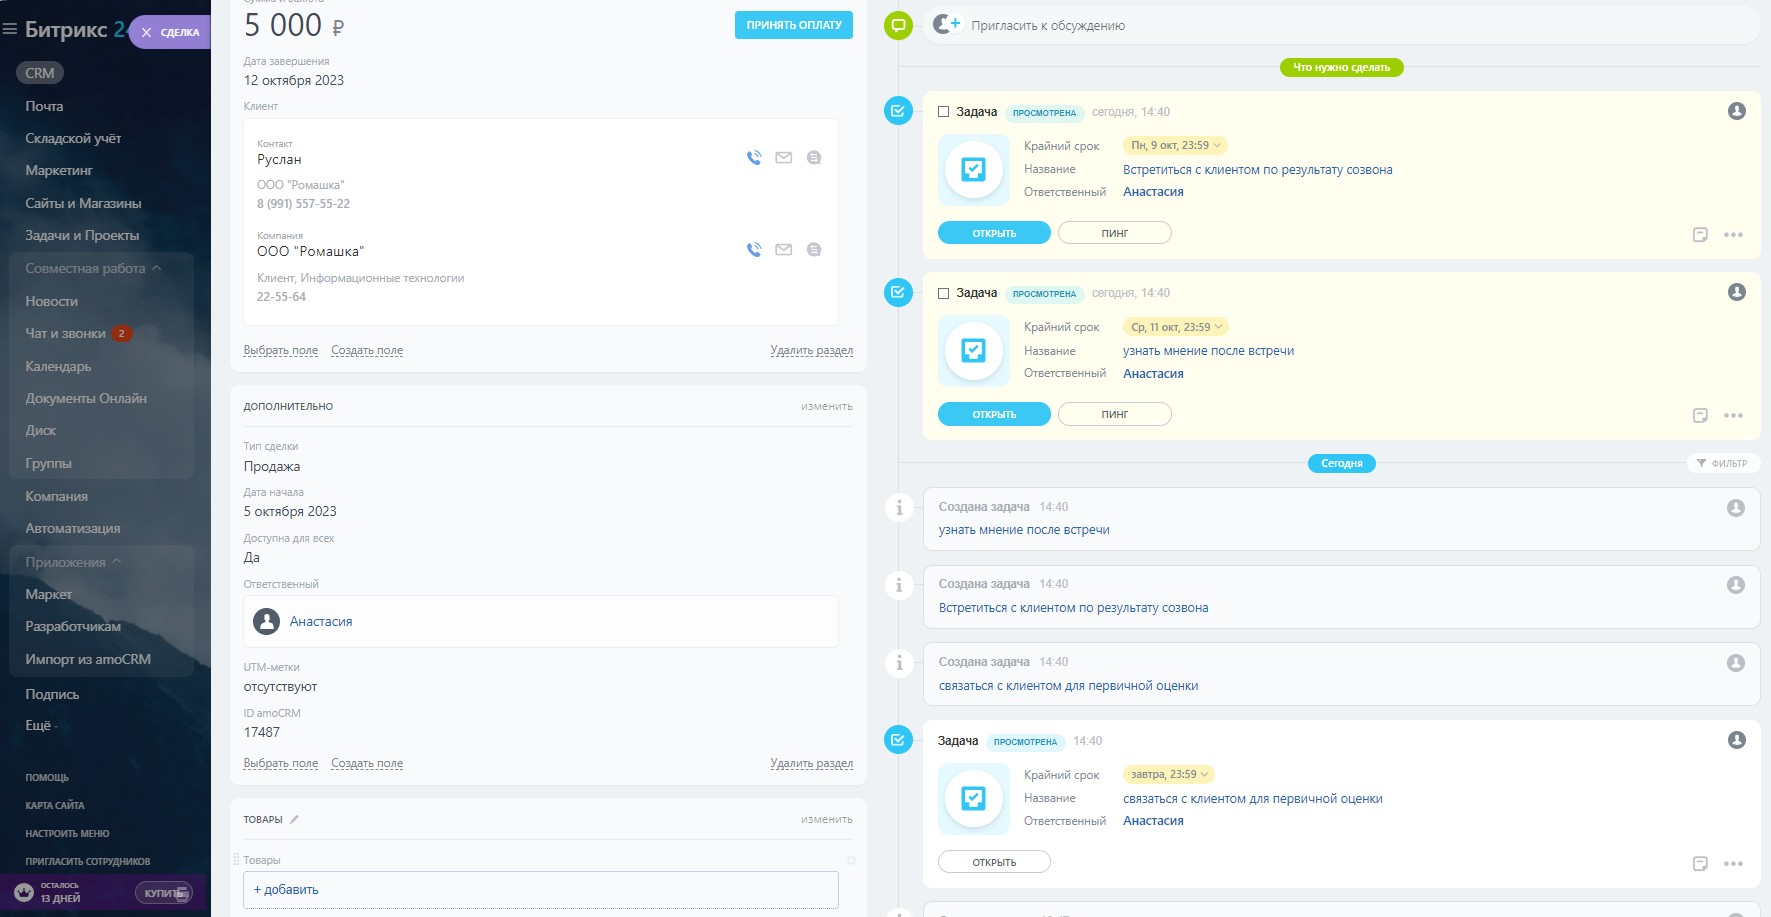This screenshot has width=1771, height=917.
Task: Click Пинг button on first task
Action: [1114, 233]
